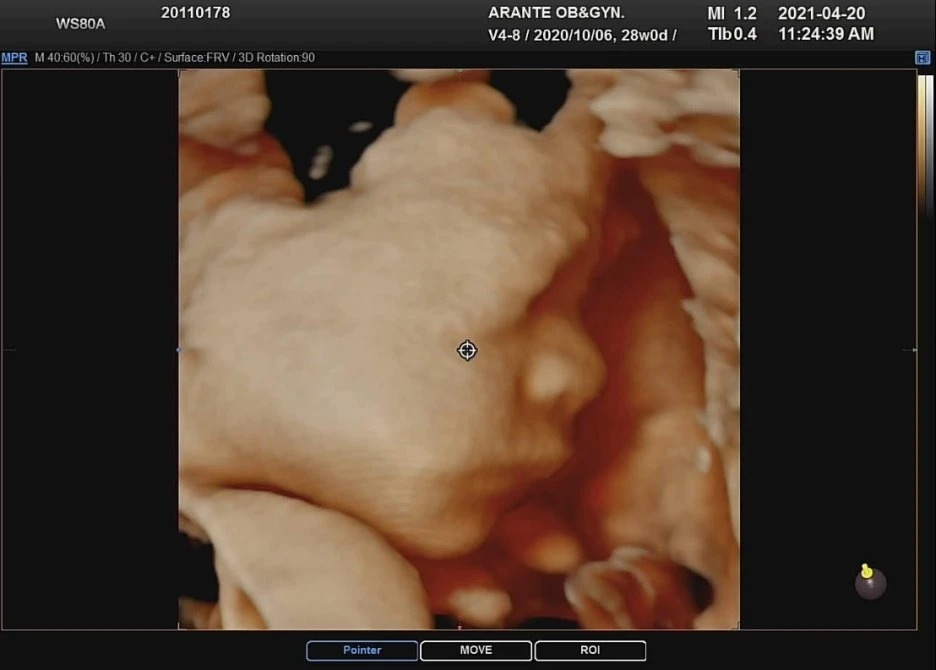Click the time 11:24:39 AM

[x=826, y=35]
